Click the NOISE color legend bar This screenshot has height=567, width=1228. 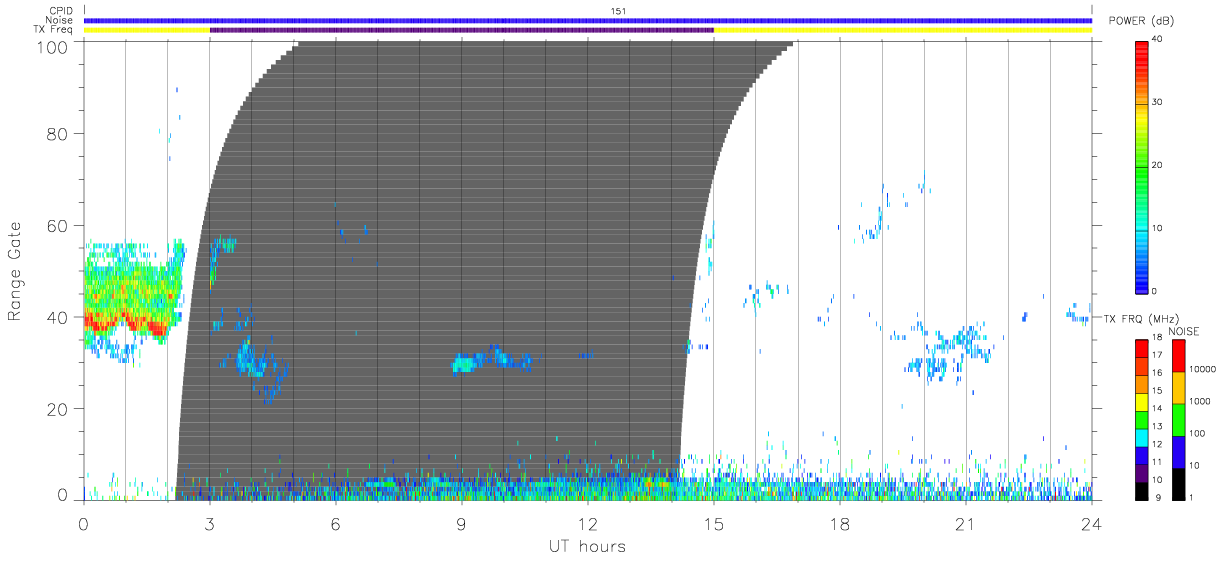tap(1179, 419)
